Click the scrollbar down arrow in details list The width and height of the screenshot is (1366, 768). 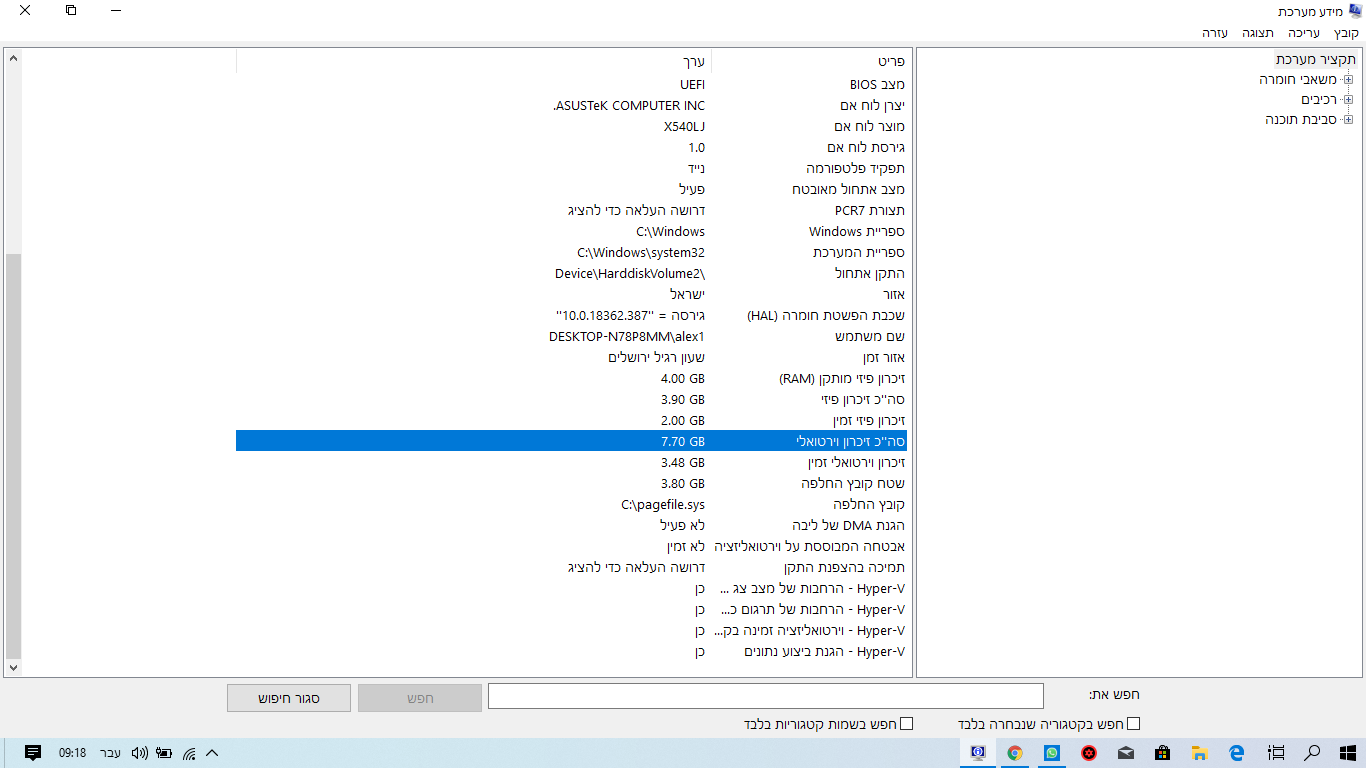tap(13, 667)
